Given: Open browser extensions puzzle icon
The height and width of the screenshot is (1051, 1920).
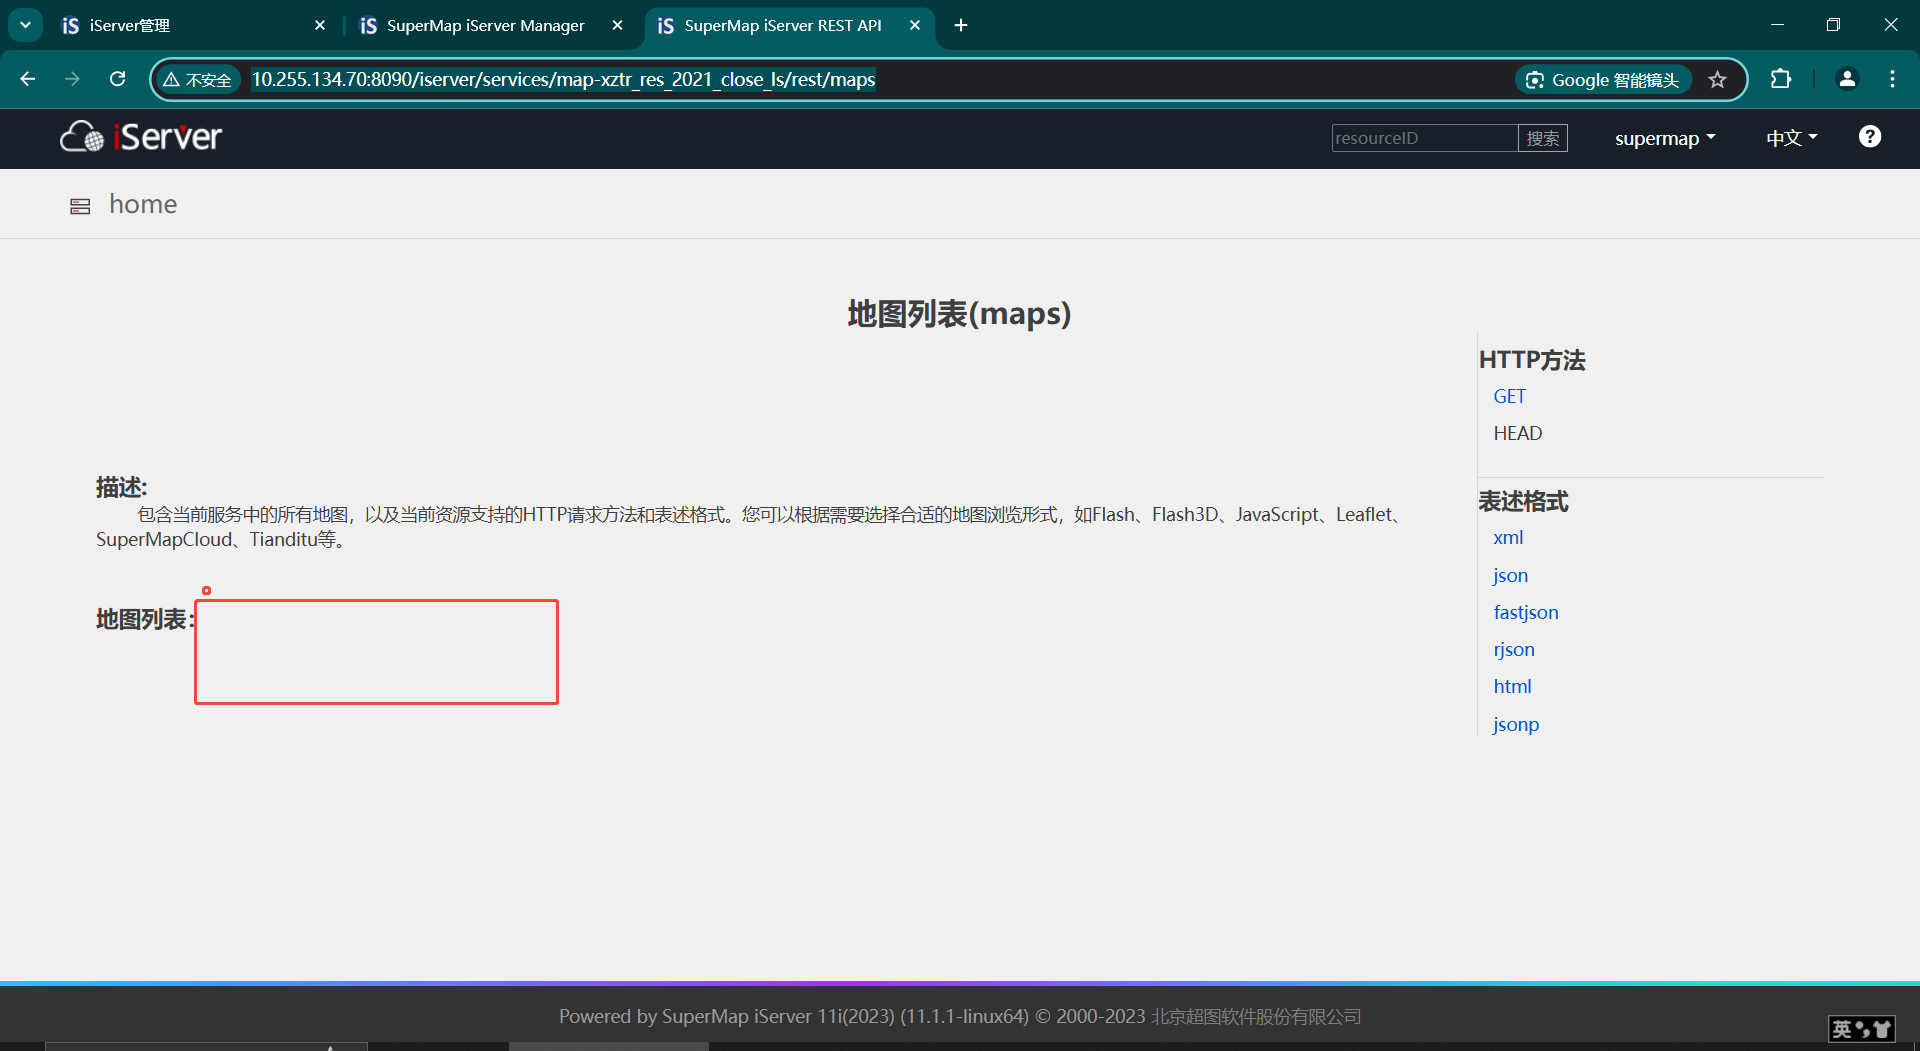Looking at the screenshot, I should 1781,79.
